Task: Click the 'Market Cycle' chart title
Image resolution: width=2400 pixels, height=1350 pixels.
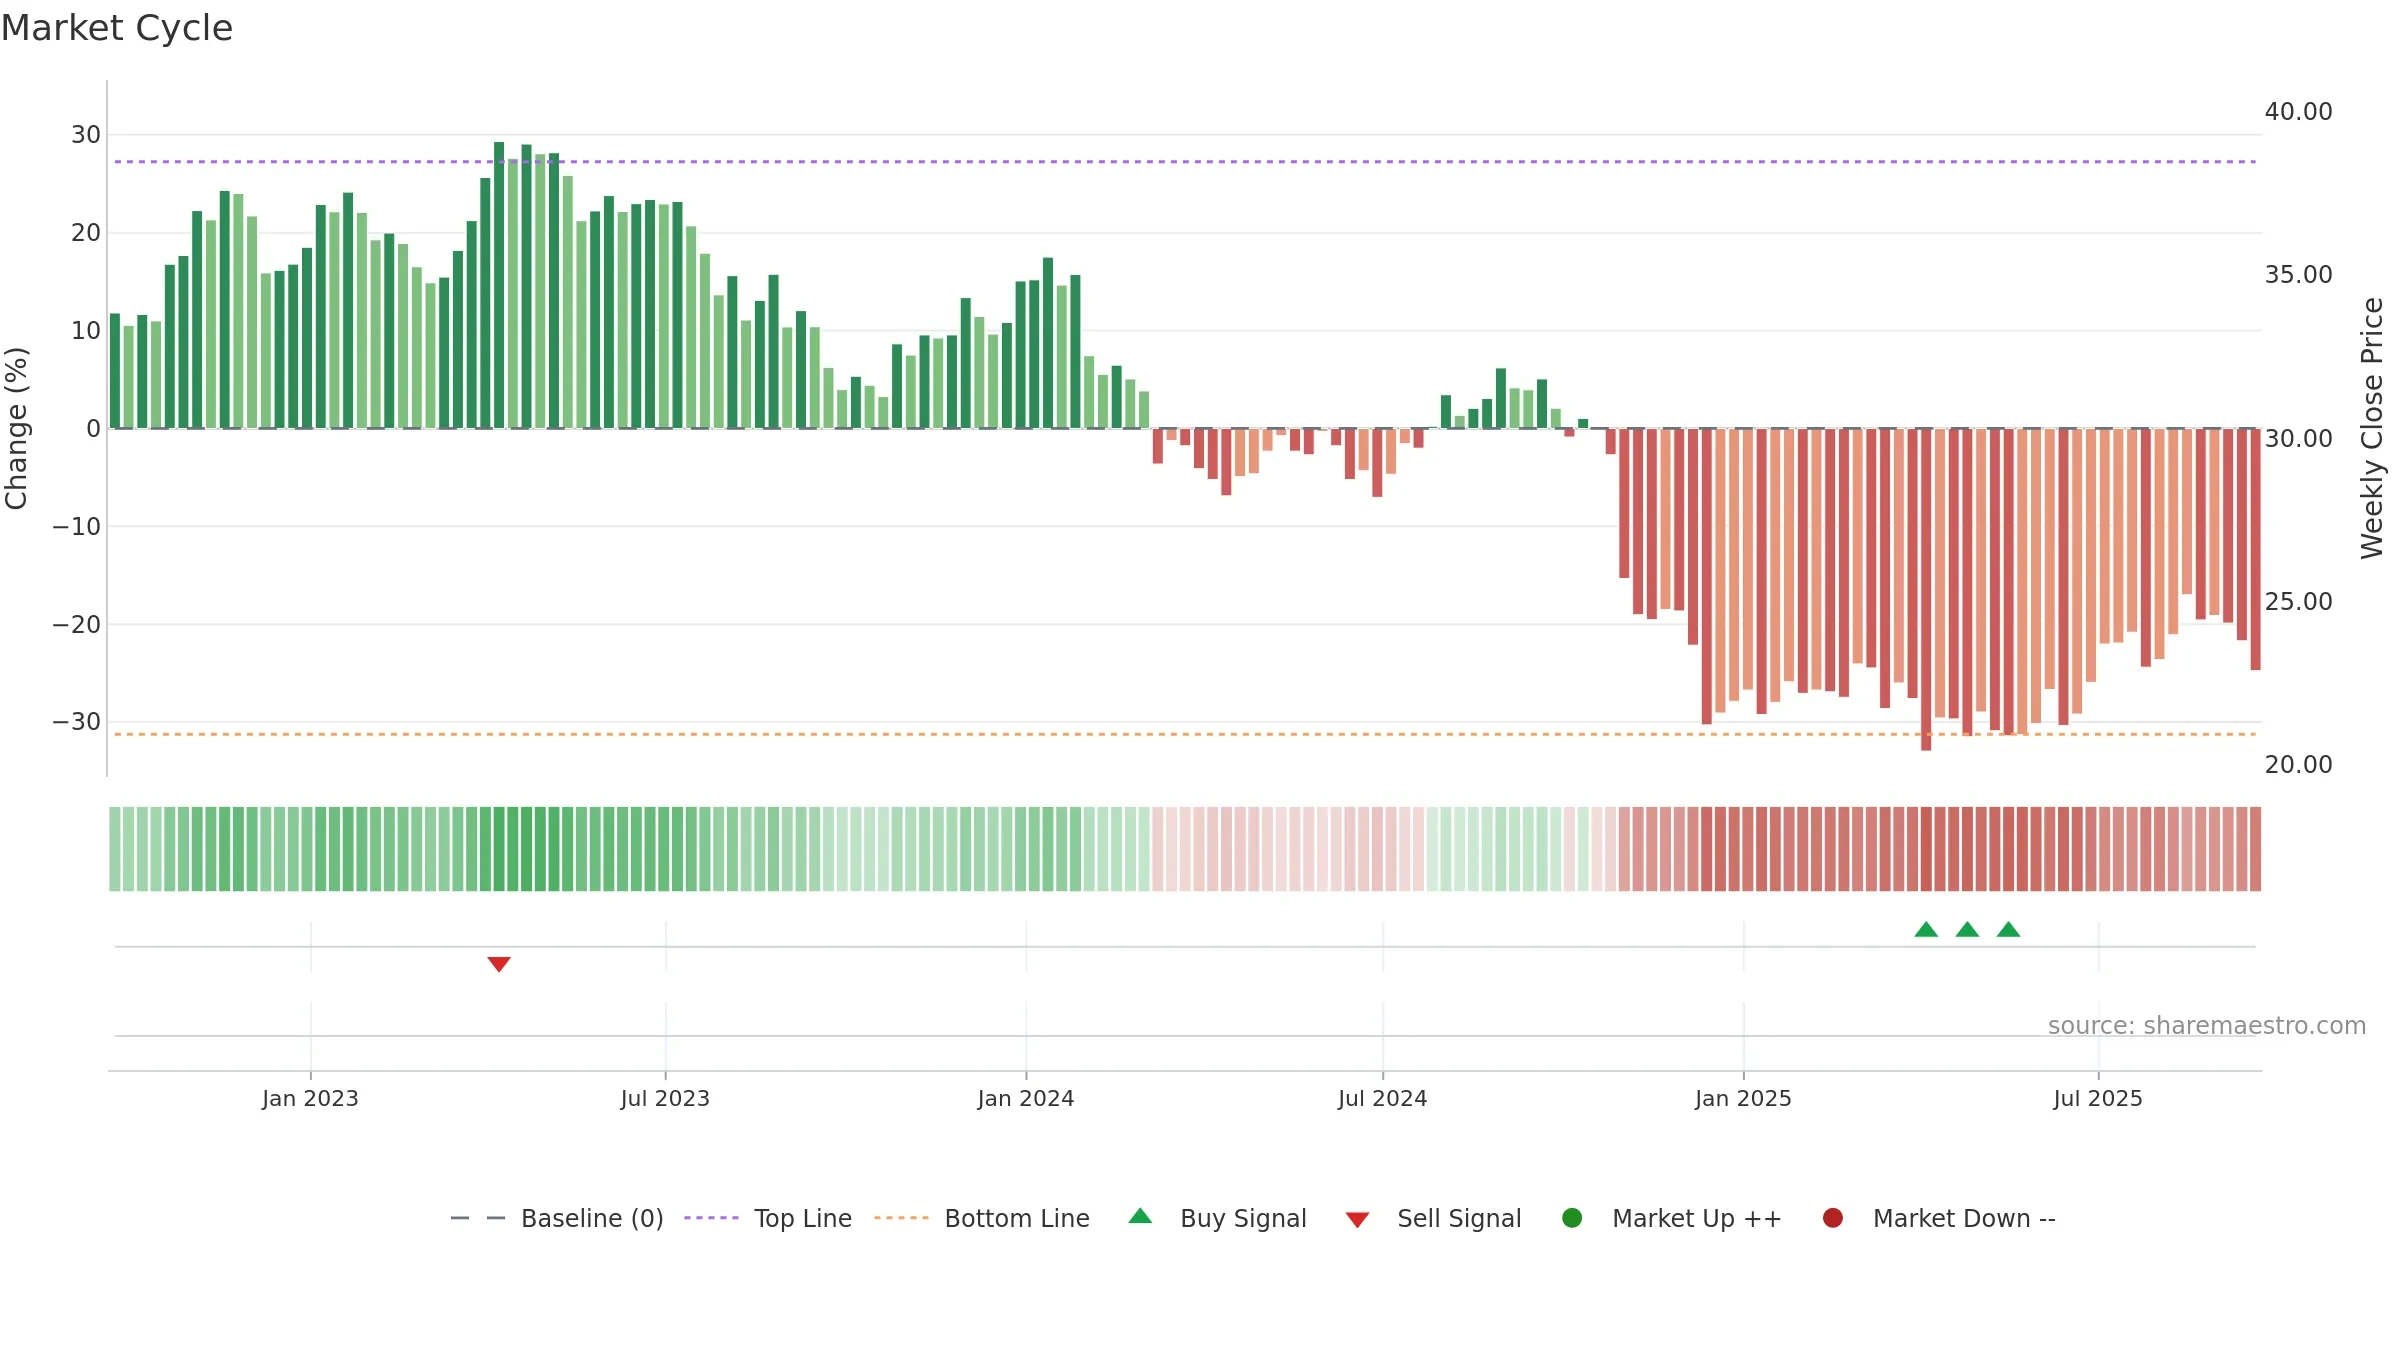Action: (x=117, y=28)
